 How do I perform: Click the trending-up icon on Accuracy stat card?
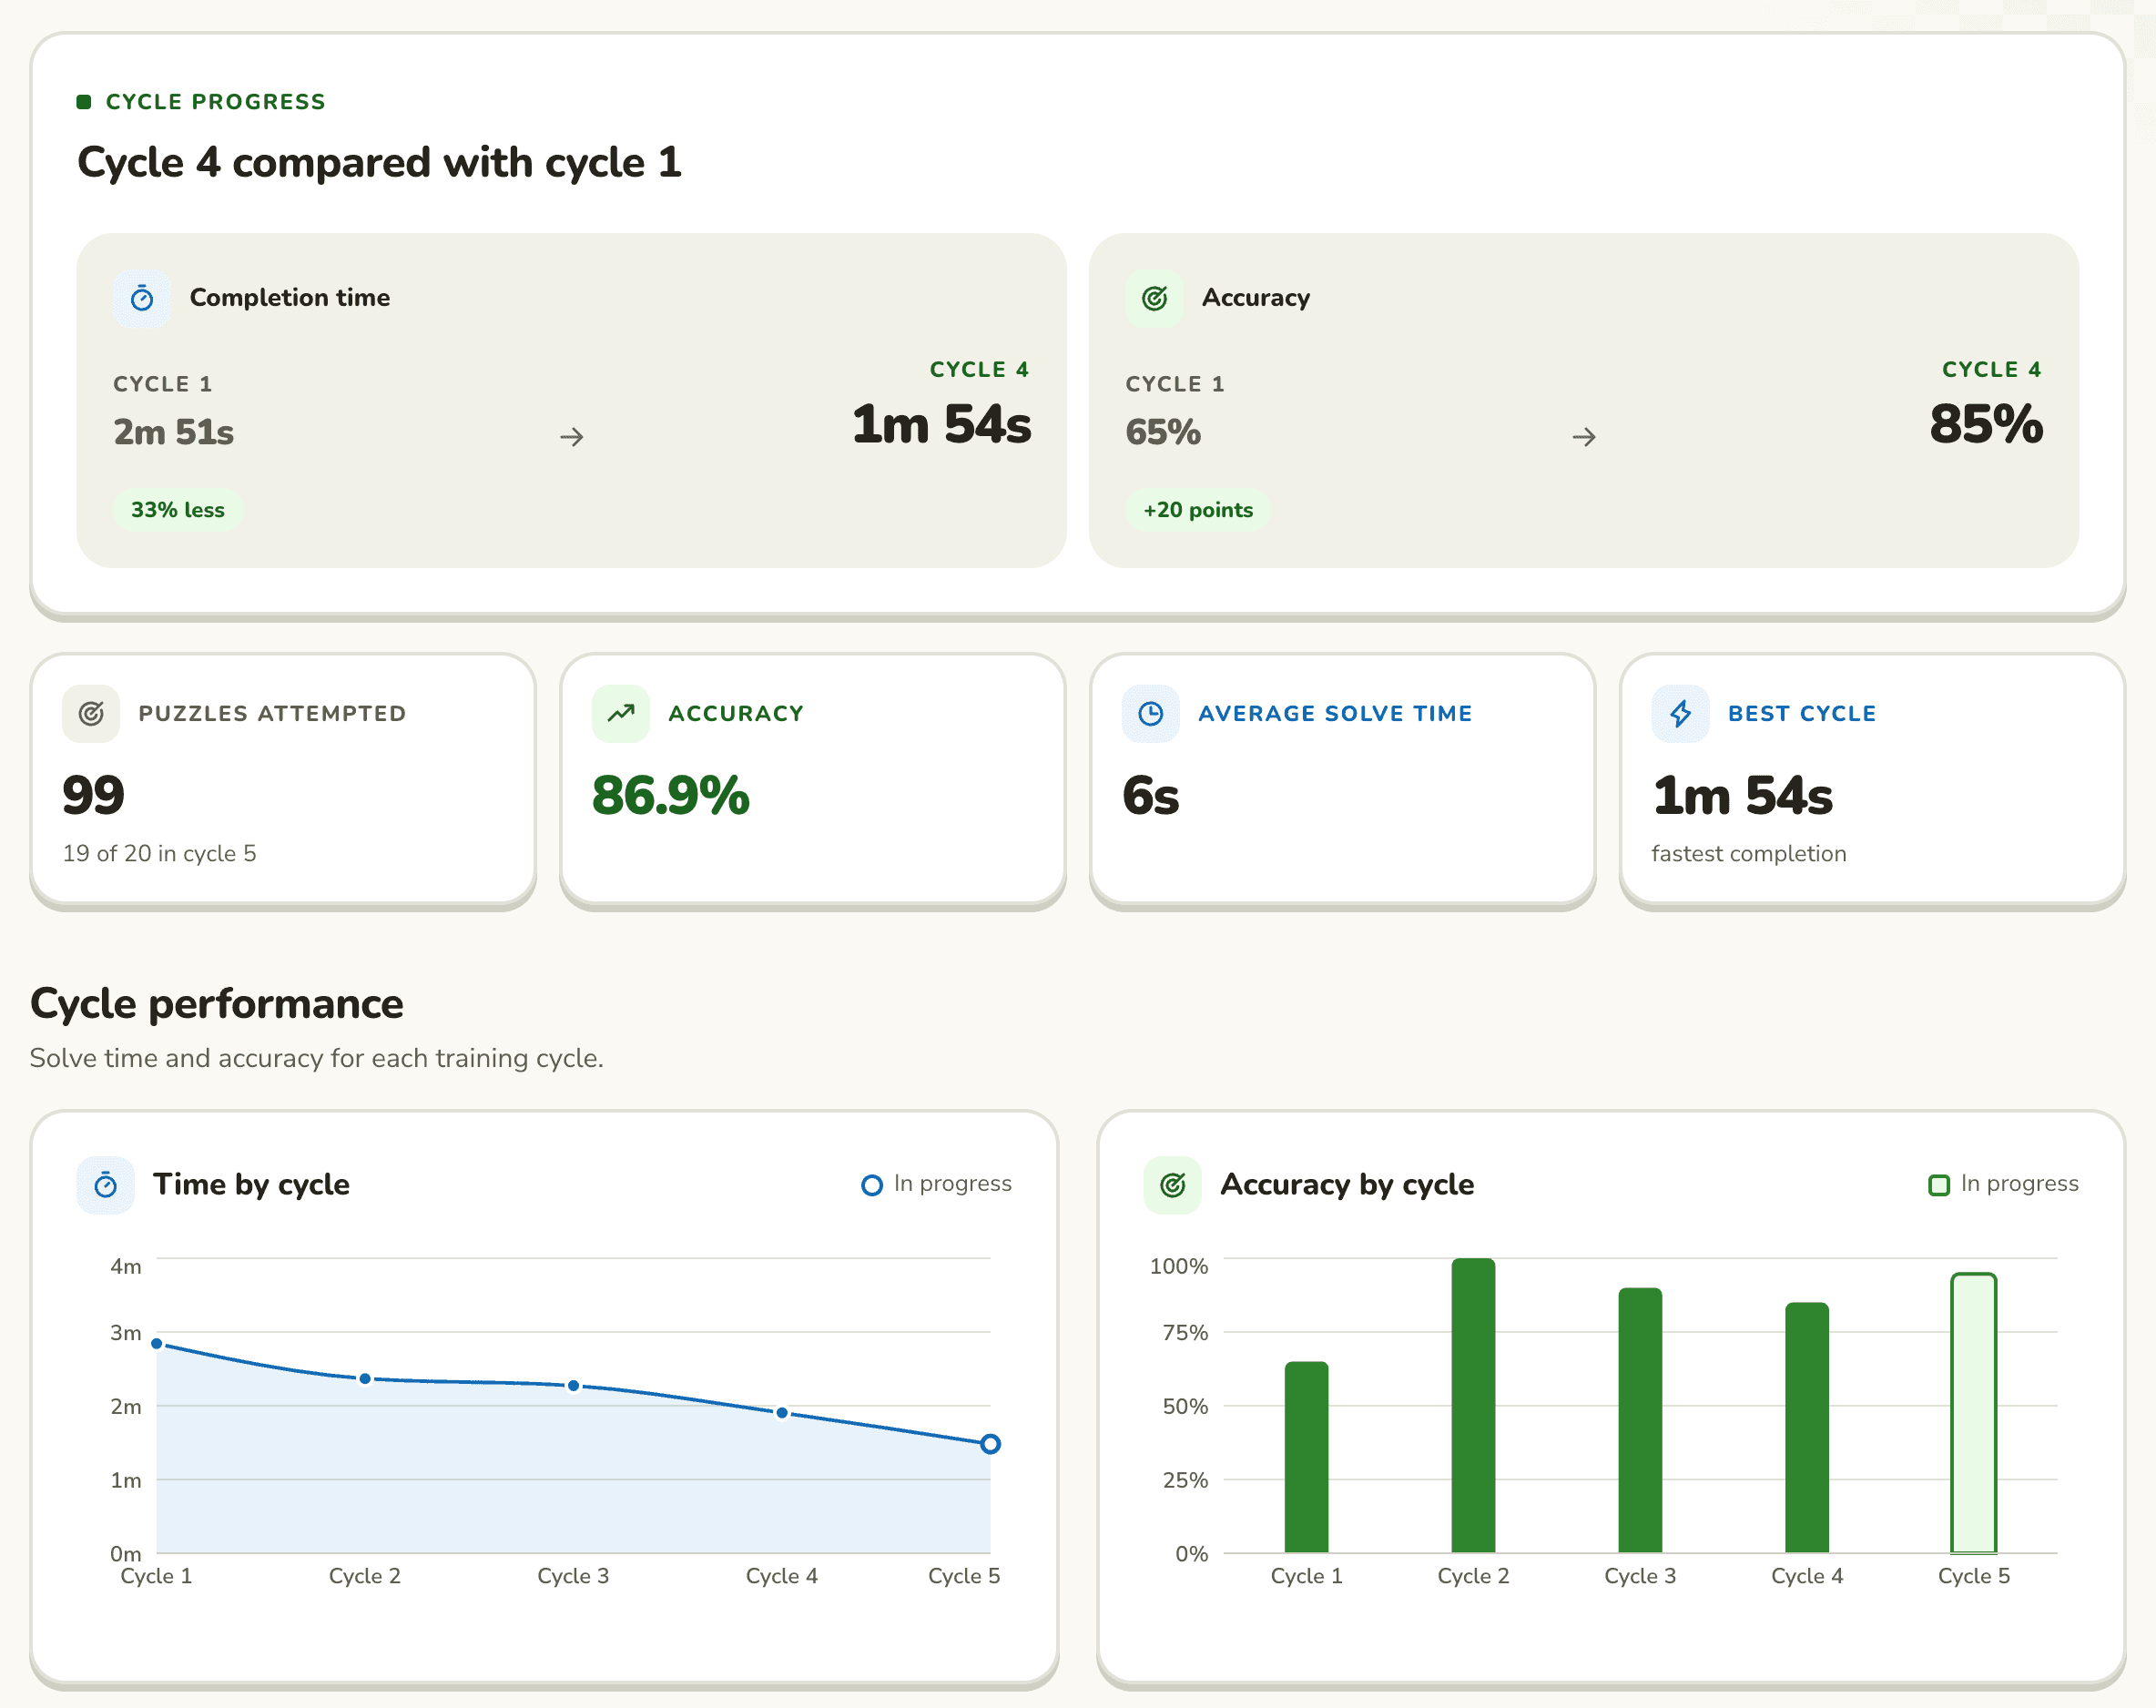coord(621,713)
